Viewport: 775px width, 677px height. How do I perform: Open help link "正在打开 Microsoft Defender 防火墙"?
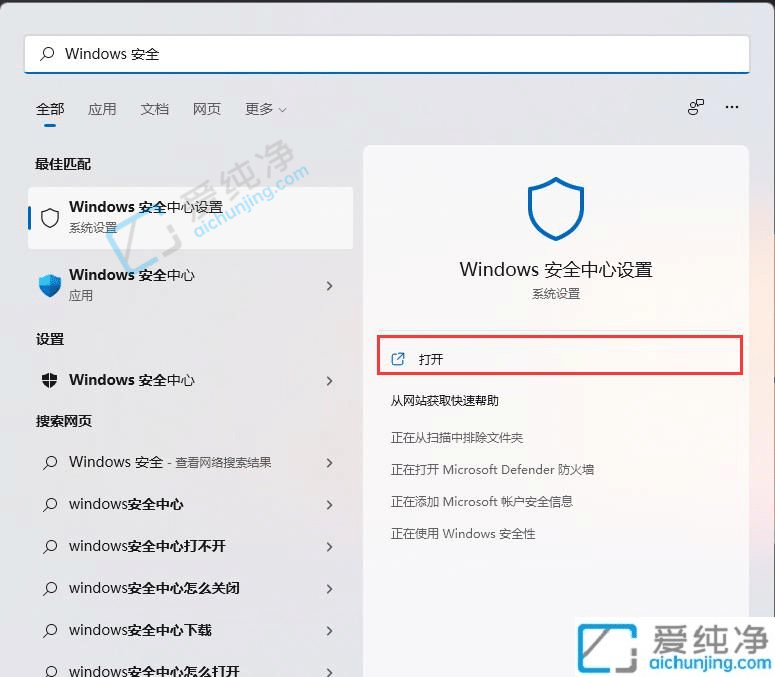click(492, 469)
